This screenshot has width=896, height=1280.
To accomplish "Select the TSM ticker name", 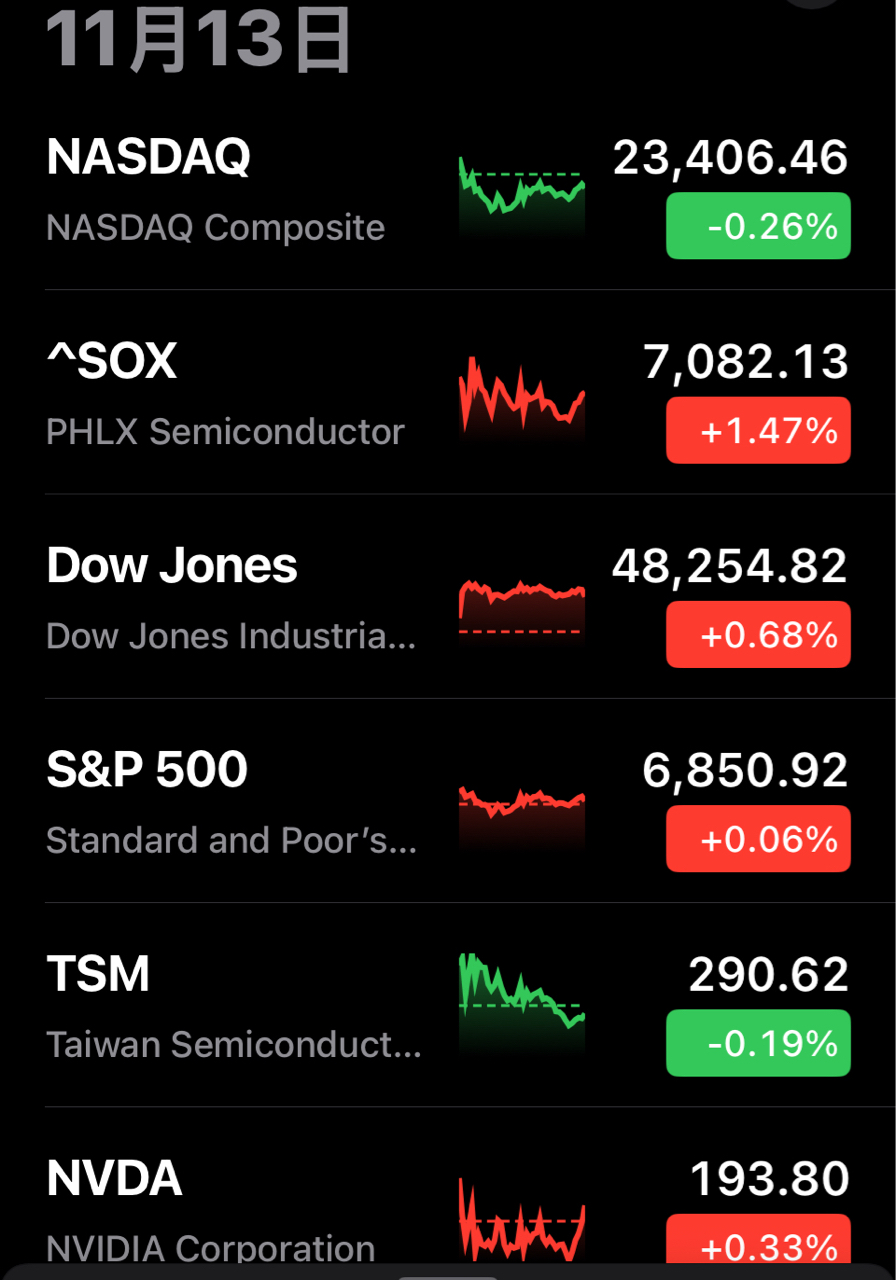I will pos(98,974).
